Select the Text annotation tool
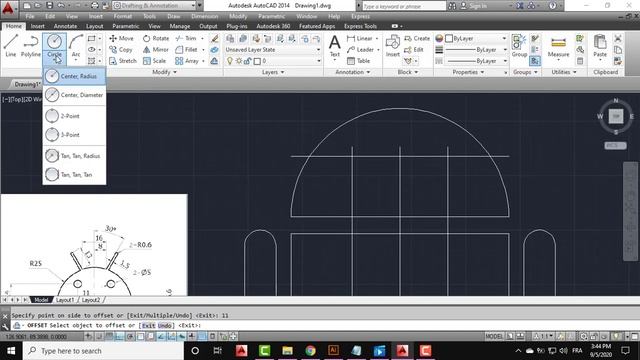 pyautogui.click(x=335, y=46)
